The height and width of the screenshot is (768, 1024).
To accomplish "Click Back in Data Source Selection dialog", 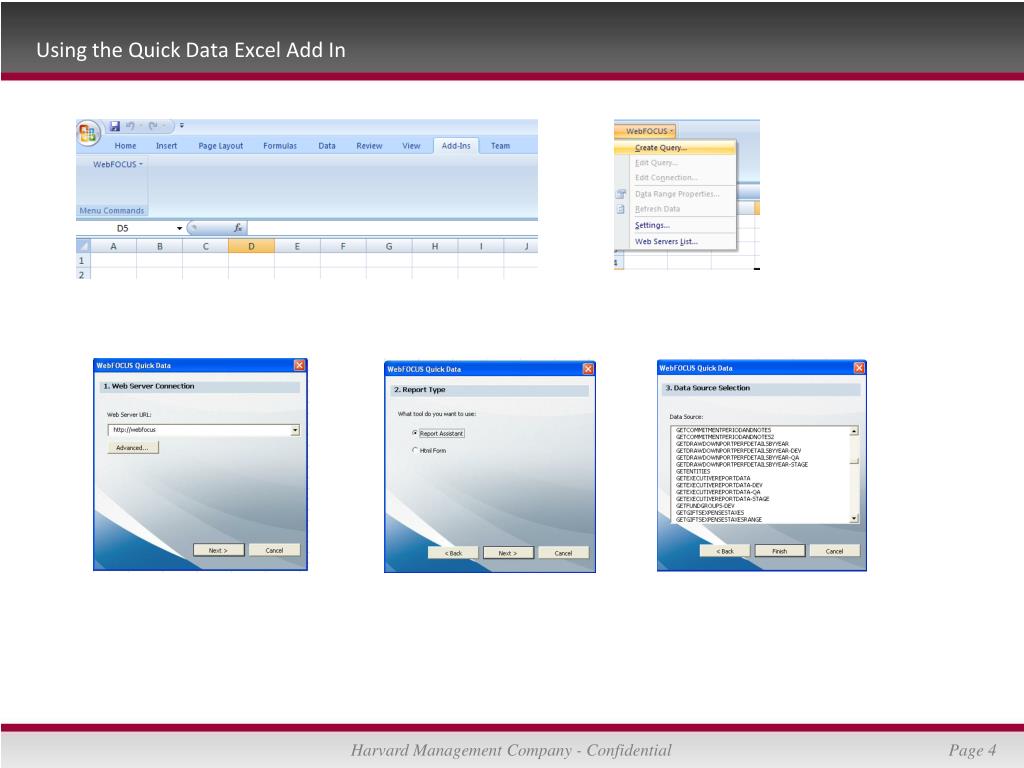I will tap(725, 551).
